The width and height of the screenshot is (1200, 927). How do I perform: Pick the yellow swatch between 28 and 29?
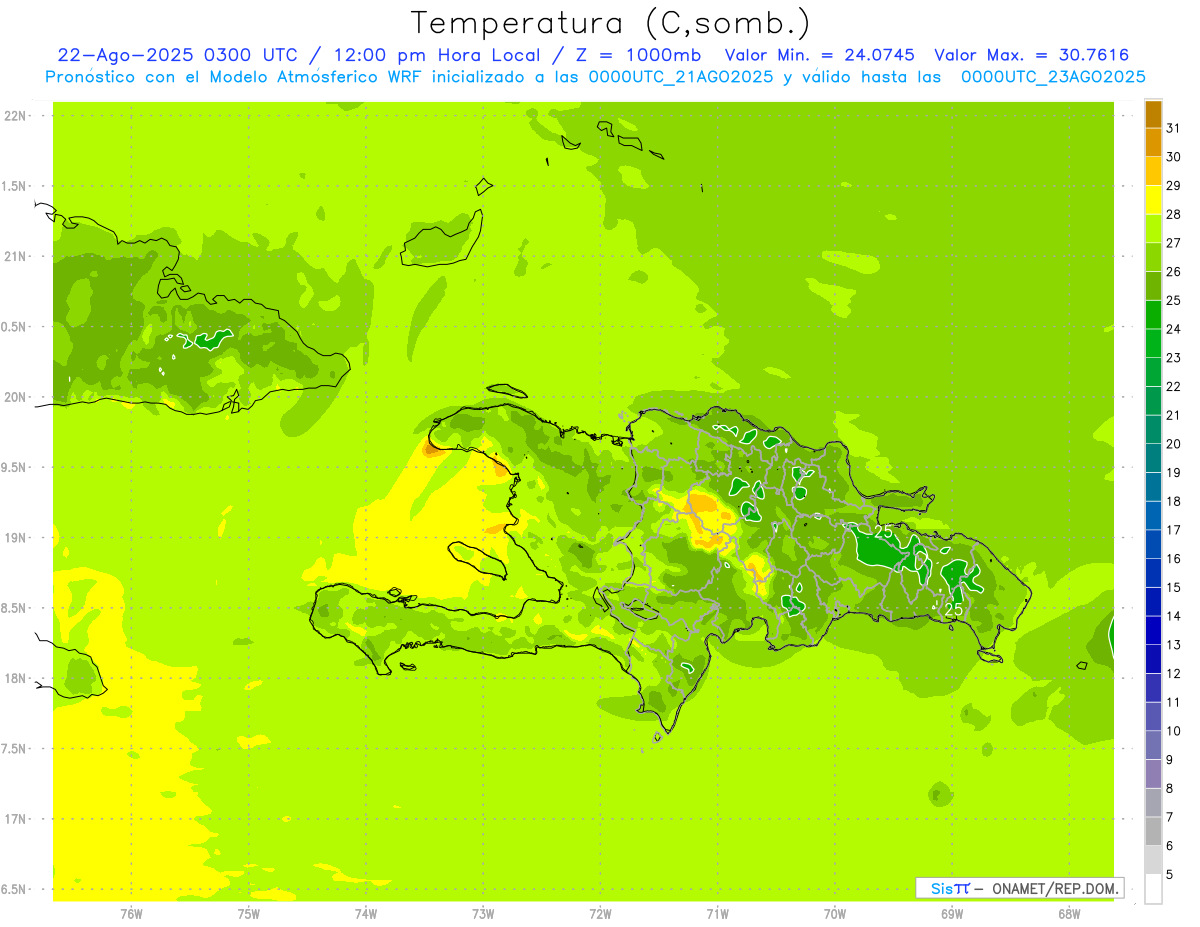coord(1153,200)
